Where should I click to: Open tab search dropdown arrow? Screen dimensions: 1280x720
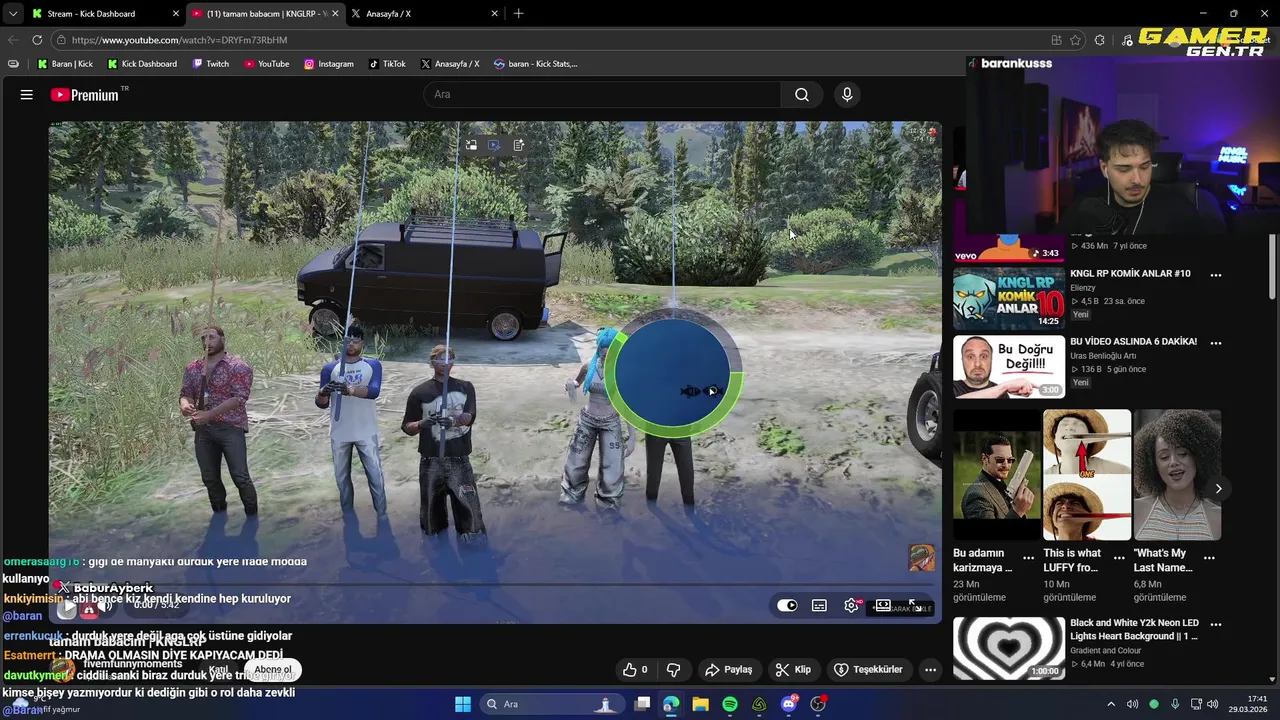[12, 14]
